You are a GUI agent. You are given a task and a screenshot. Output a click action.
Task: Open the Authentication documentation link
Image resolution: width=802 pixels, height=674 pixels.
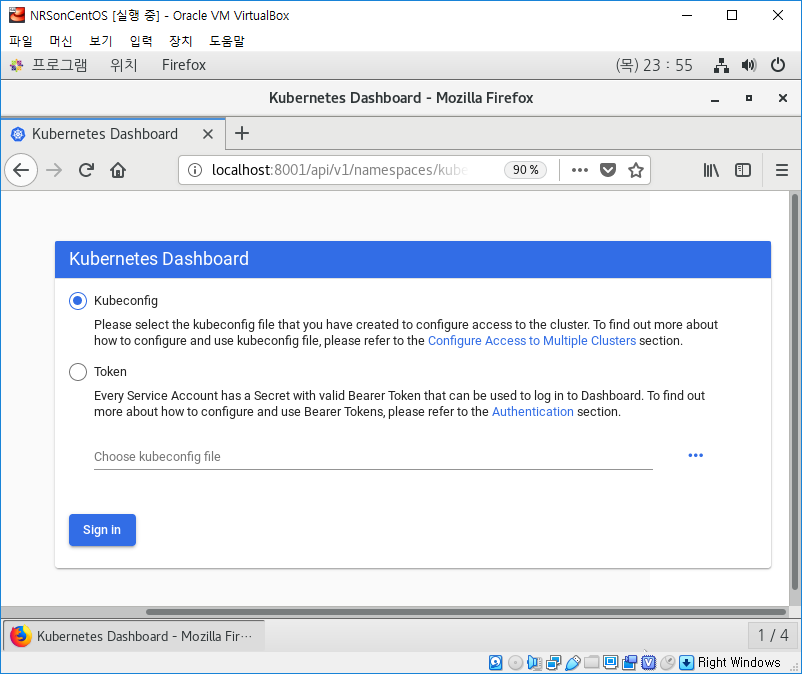pyautogui.click(x=532, y=412)
